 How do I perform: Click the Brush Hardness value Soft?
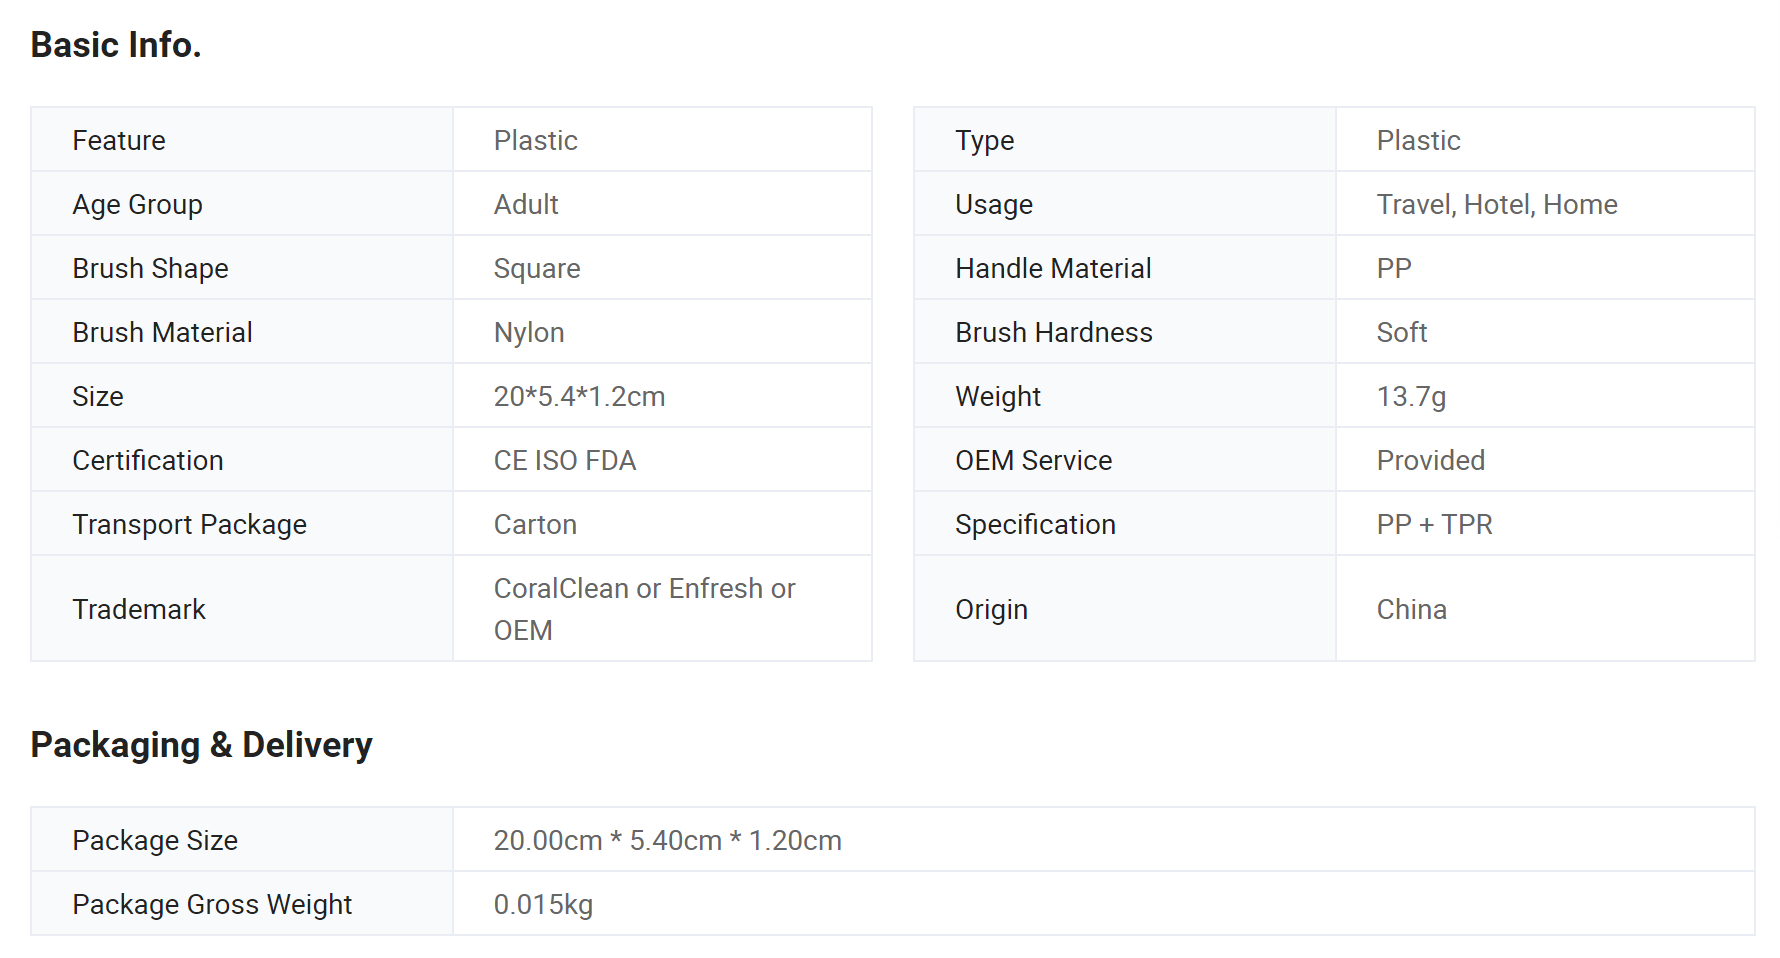(x=1401, y=333)
